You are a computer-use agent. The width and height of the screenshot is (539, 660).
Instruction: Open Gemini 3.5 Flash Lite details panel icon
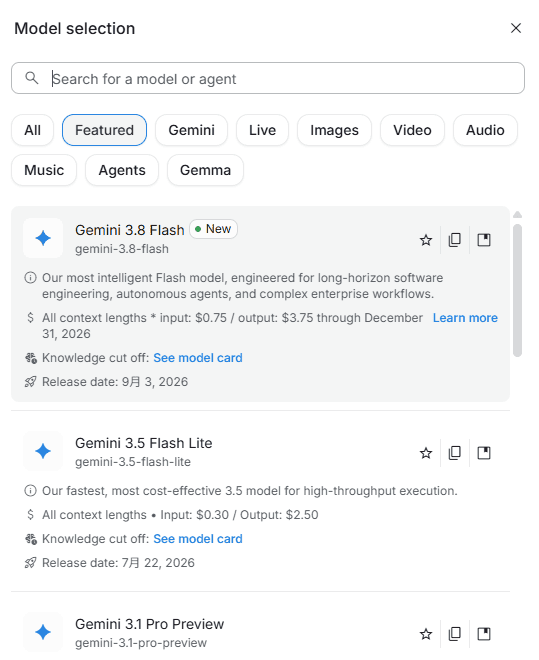pyautogui.click(x=484, y=453)
